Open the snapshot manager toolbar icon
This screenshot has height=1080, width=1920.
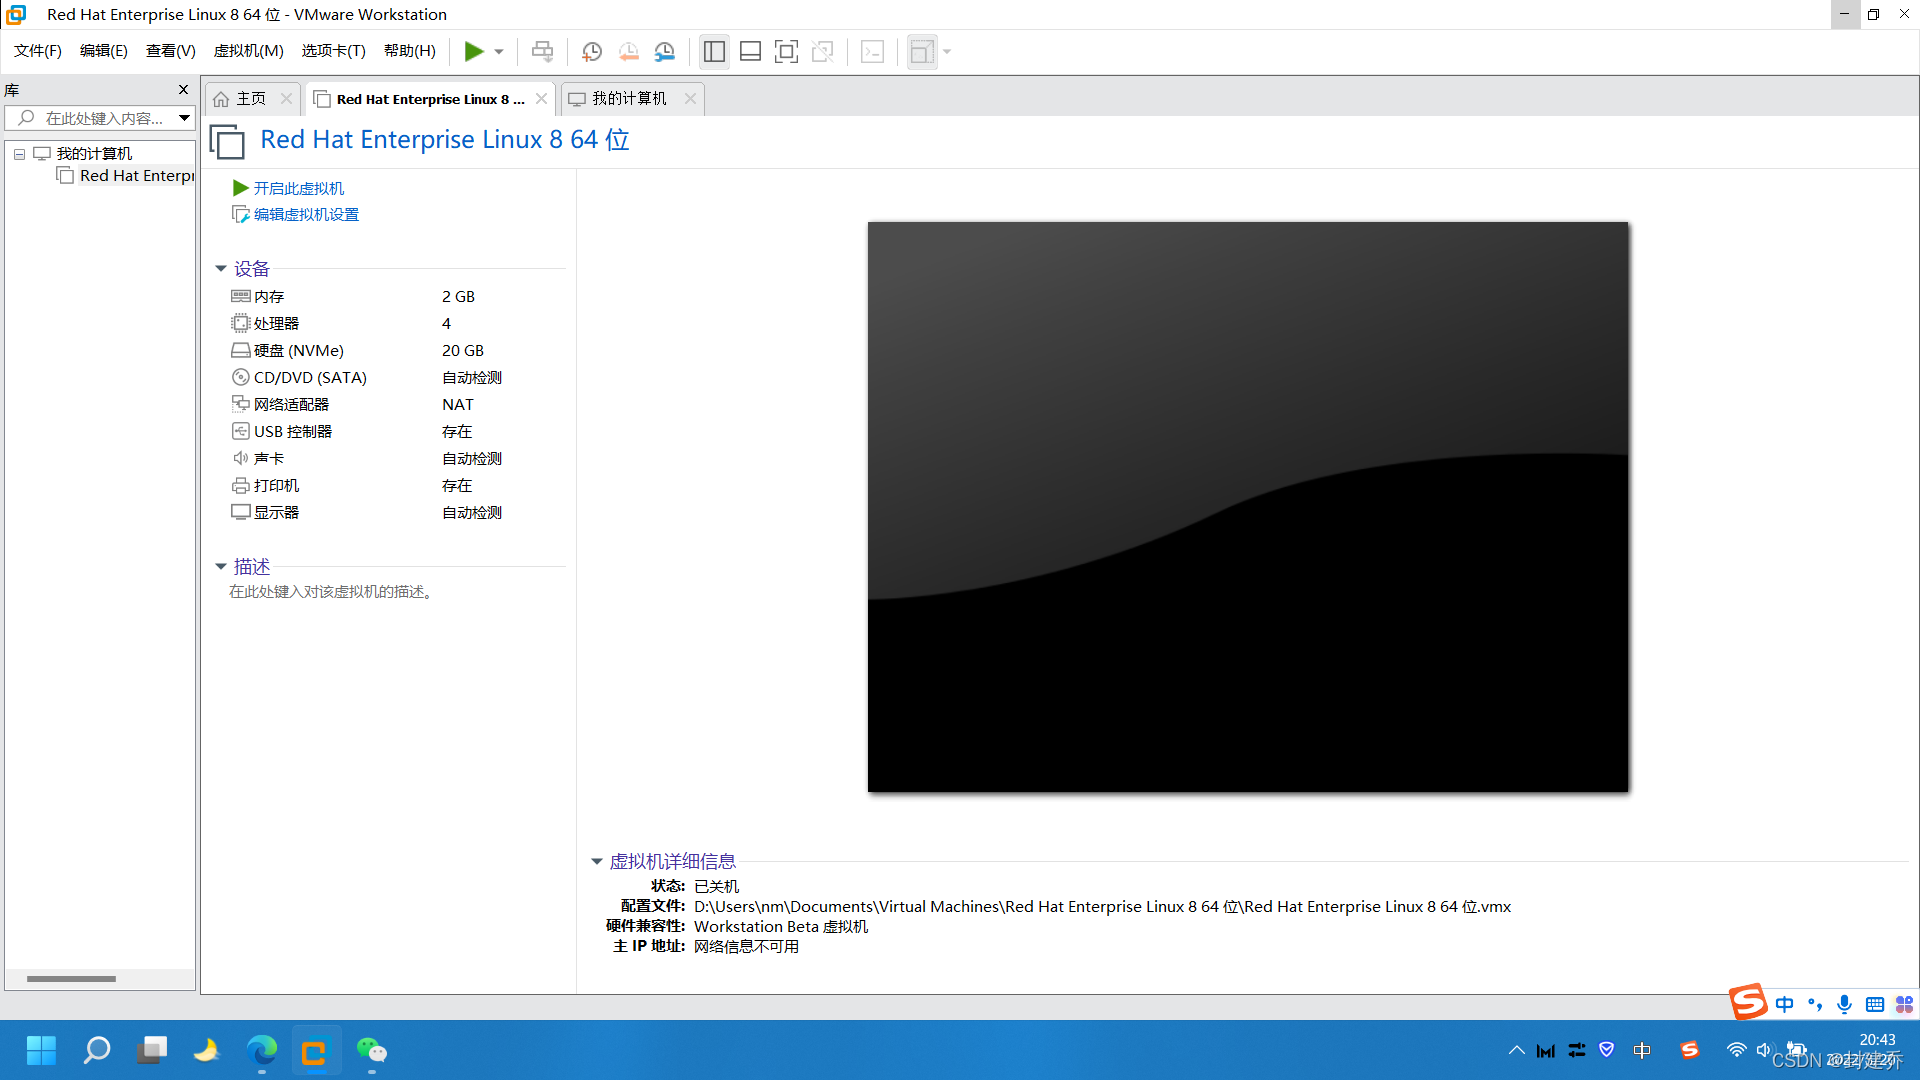[x=665, y=52]
